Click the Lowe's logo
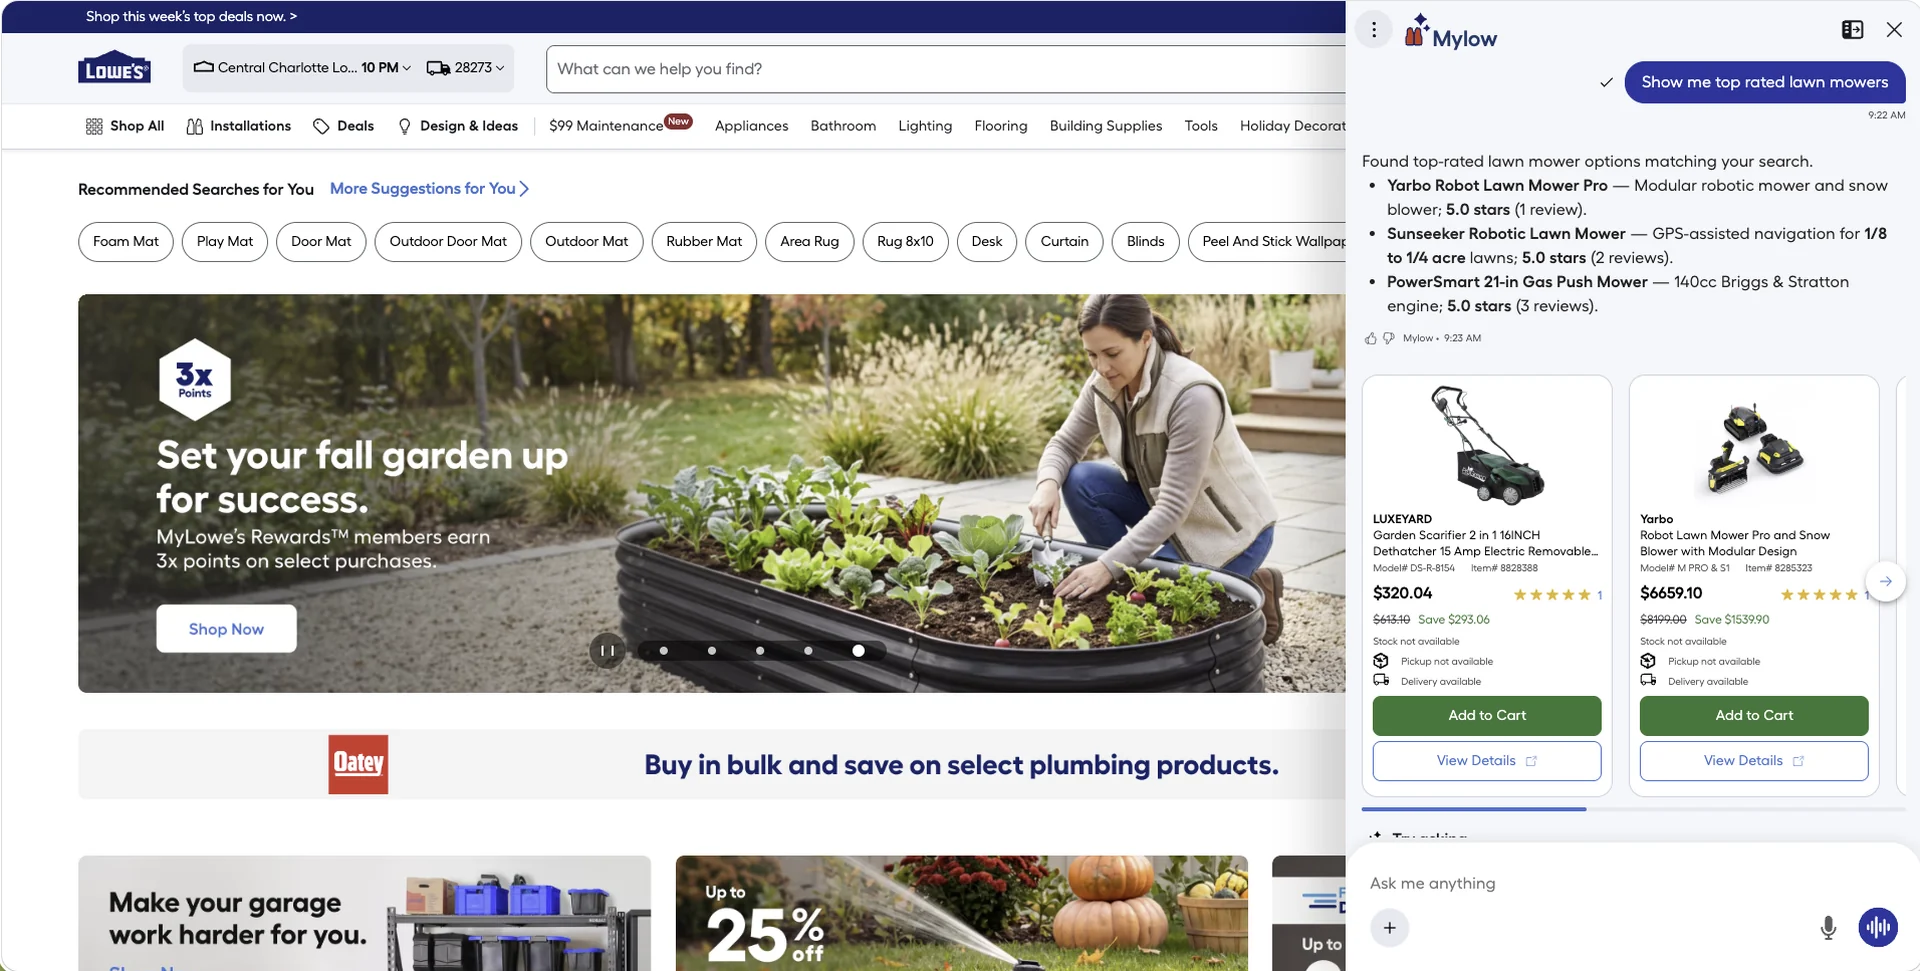 (114, 67)
